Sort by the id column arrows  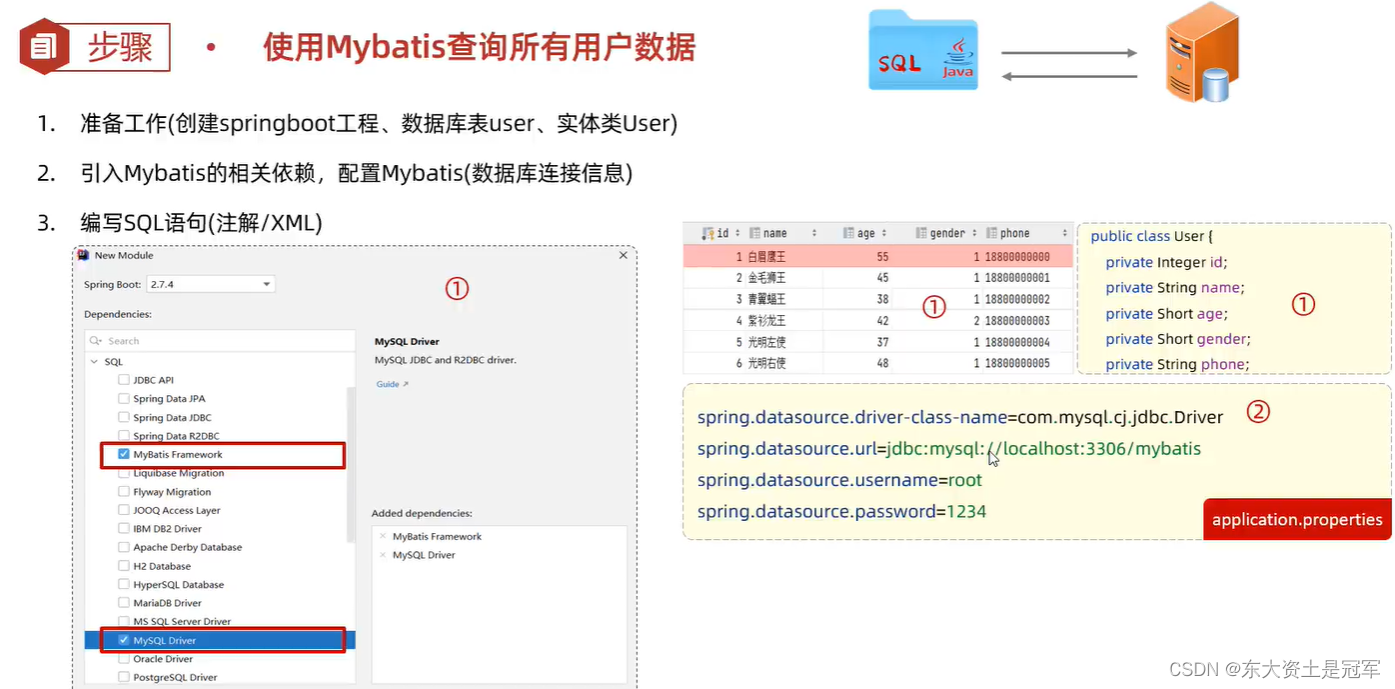pyautogui.click(x=739, y=233)
